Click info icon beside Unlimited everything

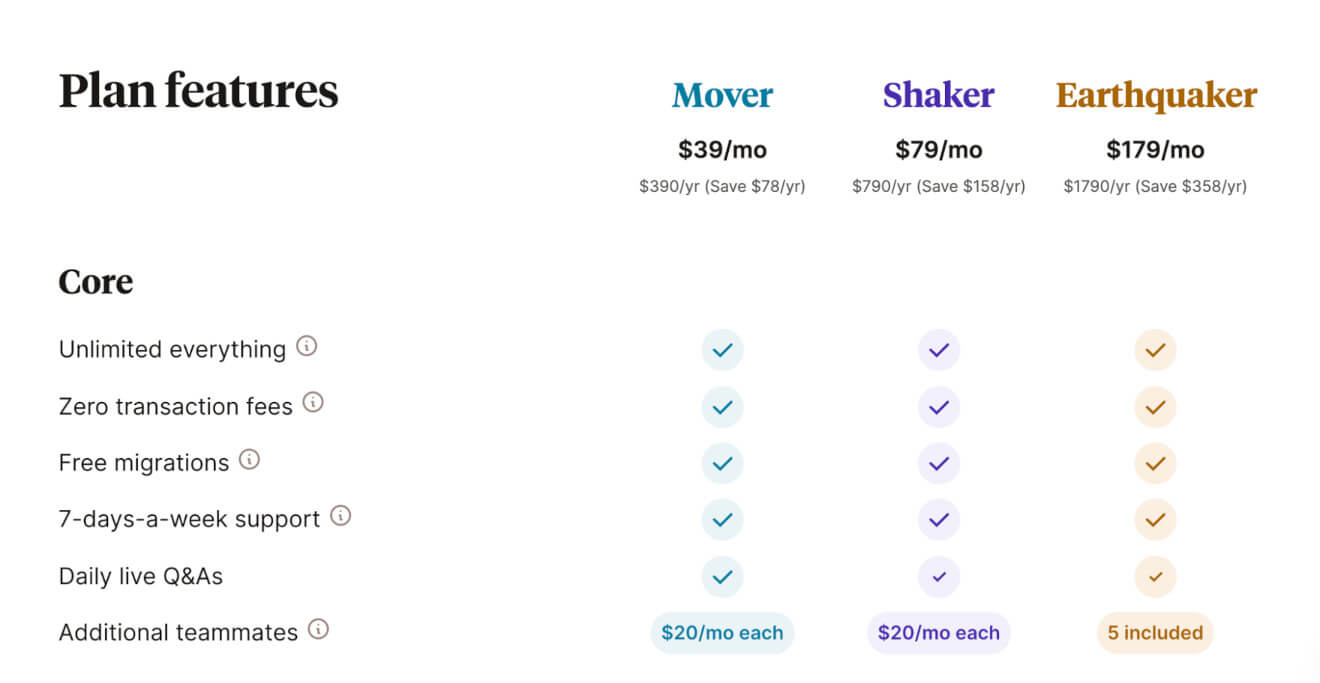pos(307,347)
